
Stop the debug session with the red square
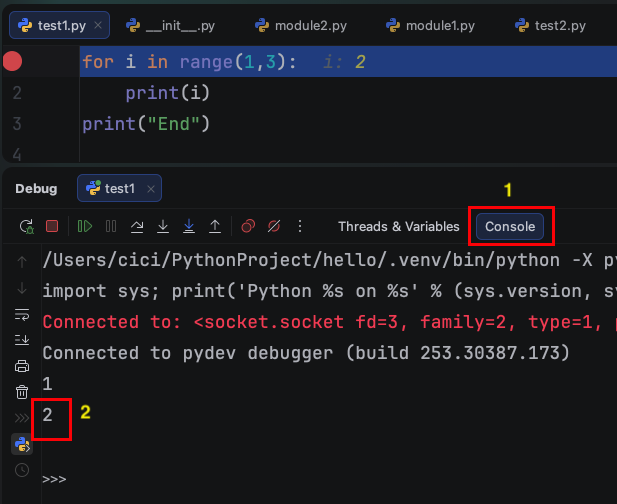(52, 227)
